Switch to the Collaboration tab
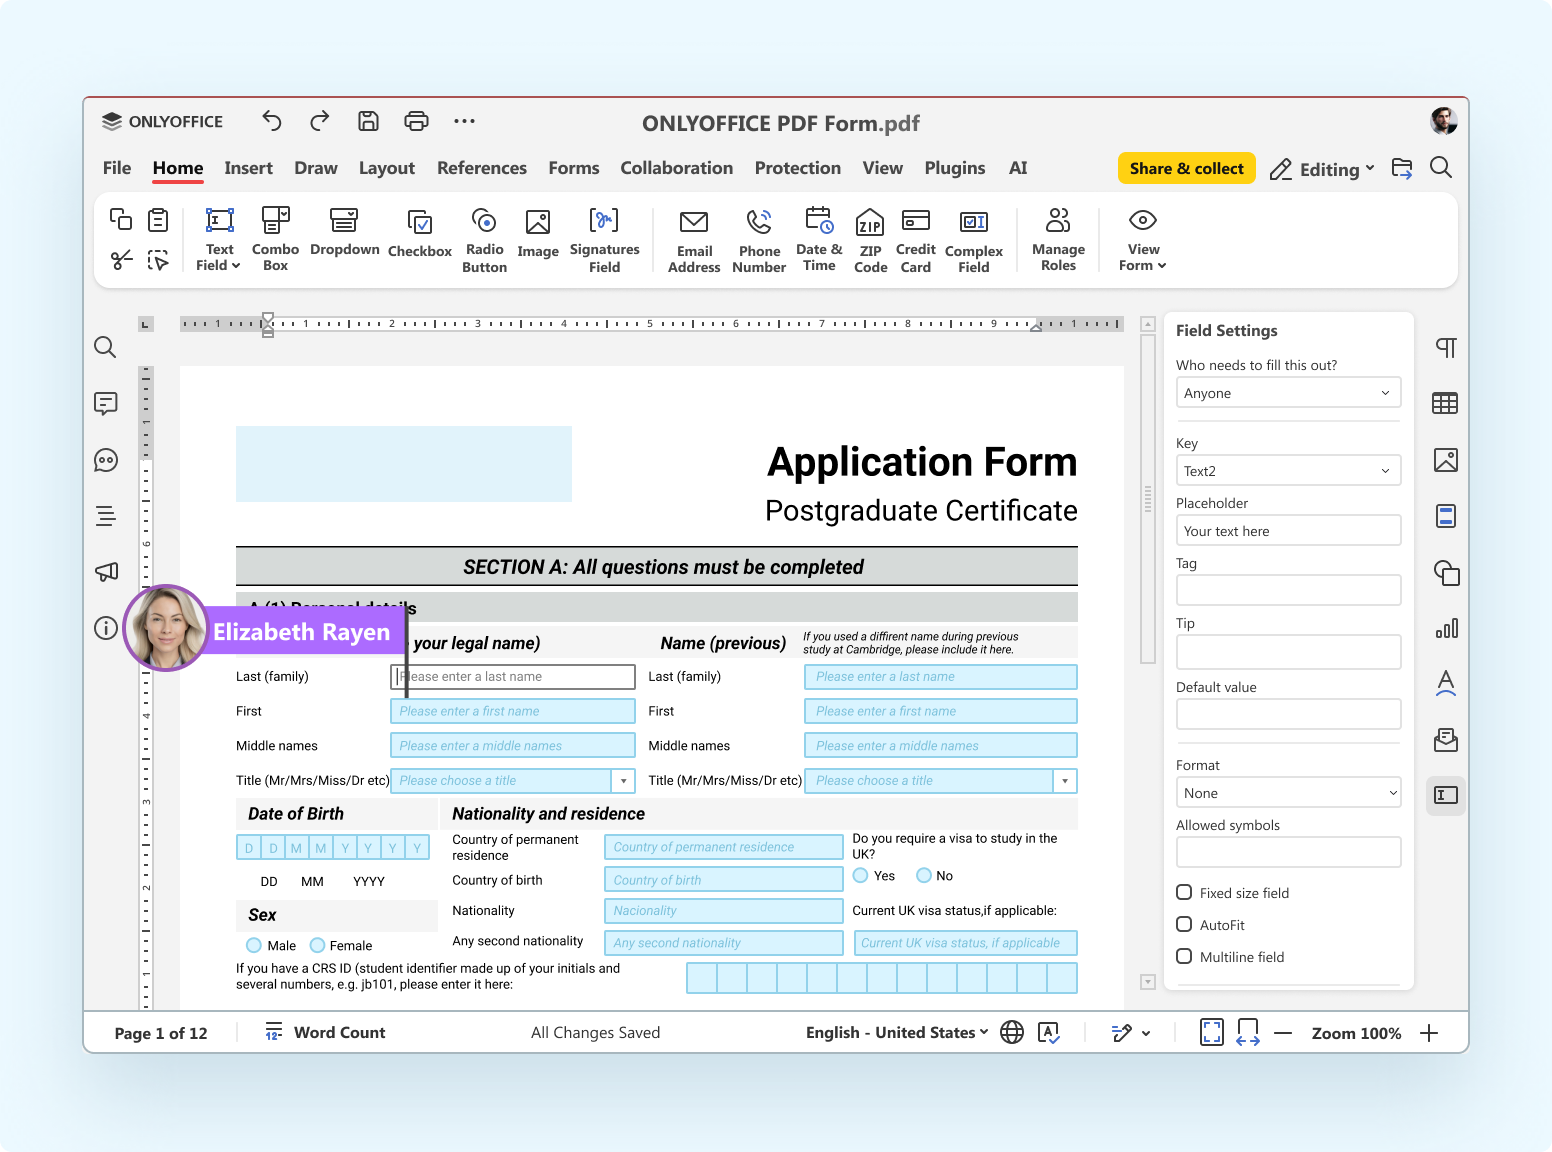Screen dimensions: 1552x1152 coord(677,168)
